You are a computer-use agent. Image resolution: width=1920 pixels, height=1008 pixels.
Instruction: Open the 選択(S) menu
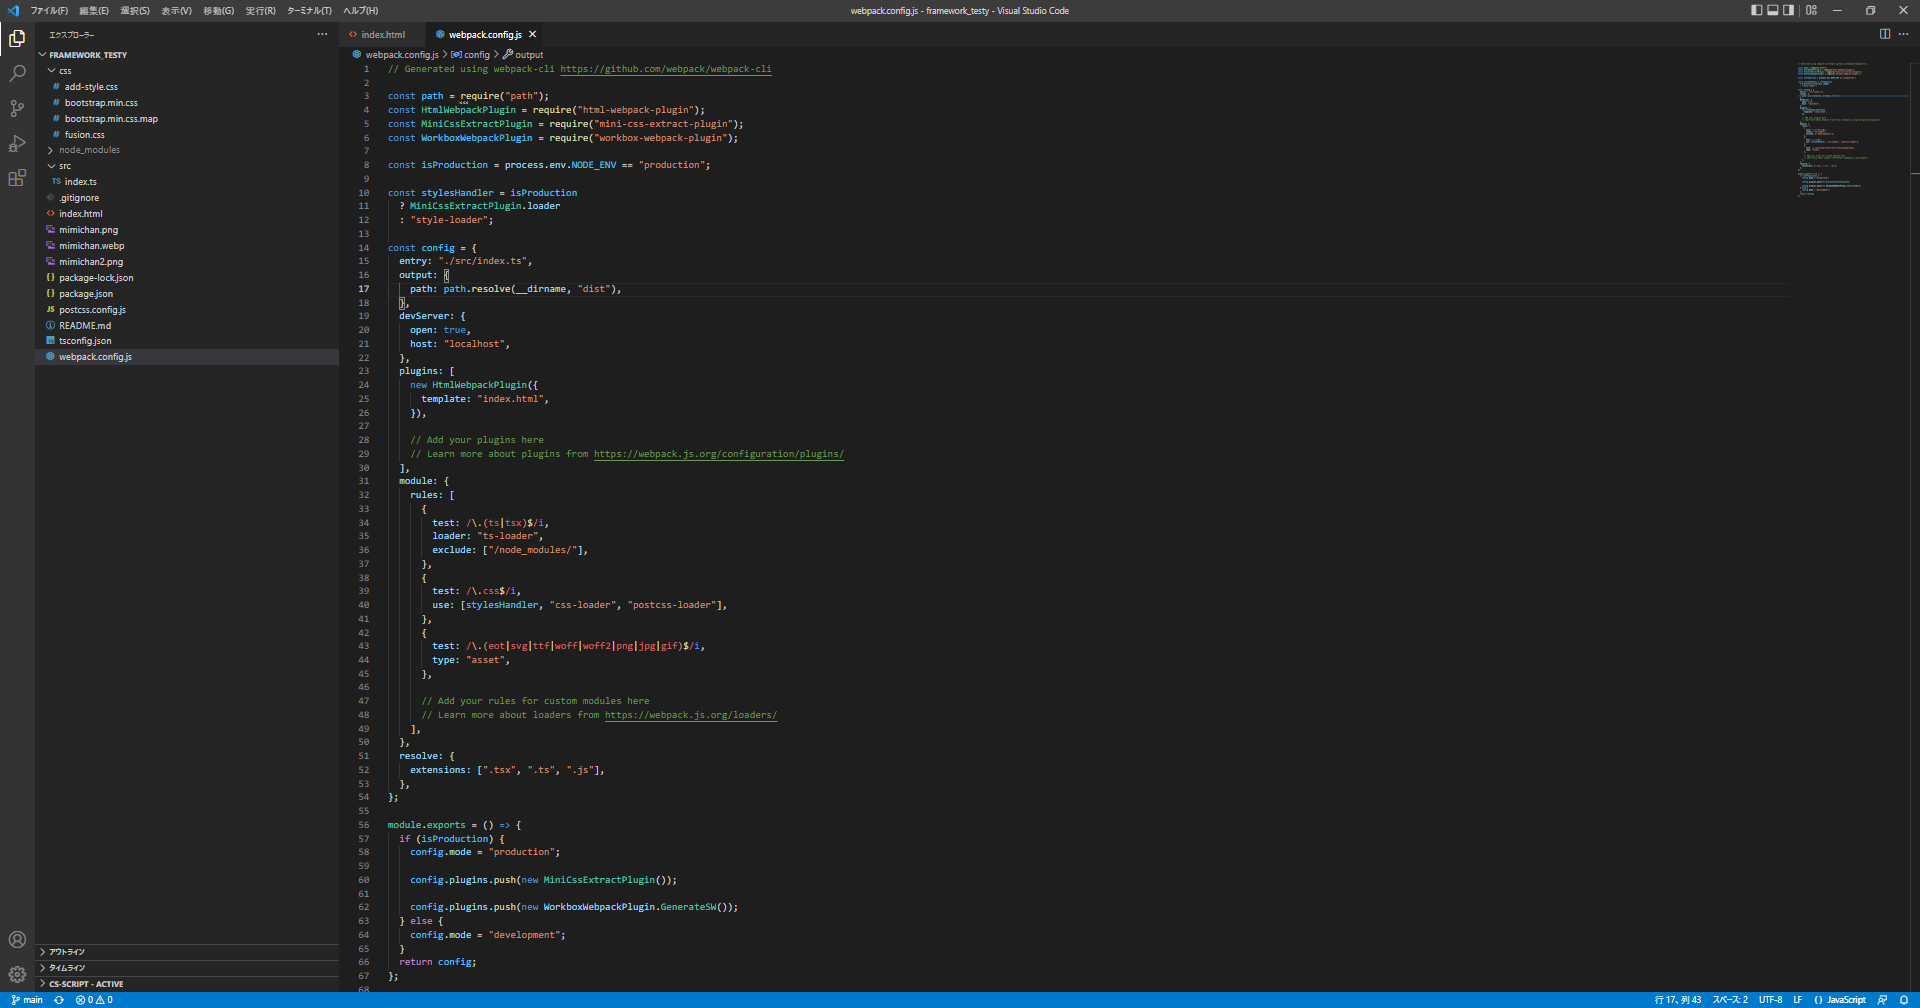135,11
